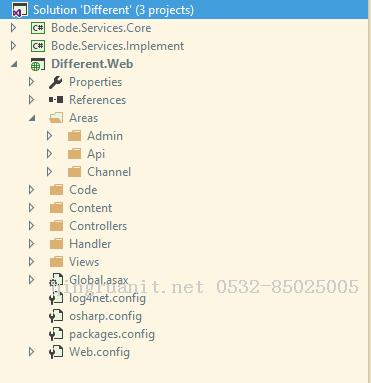Select the Api folder label

tap(96, 154)
